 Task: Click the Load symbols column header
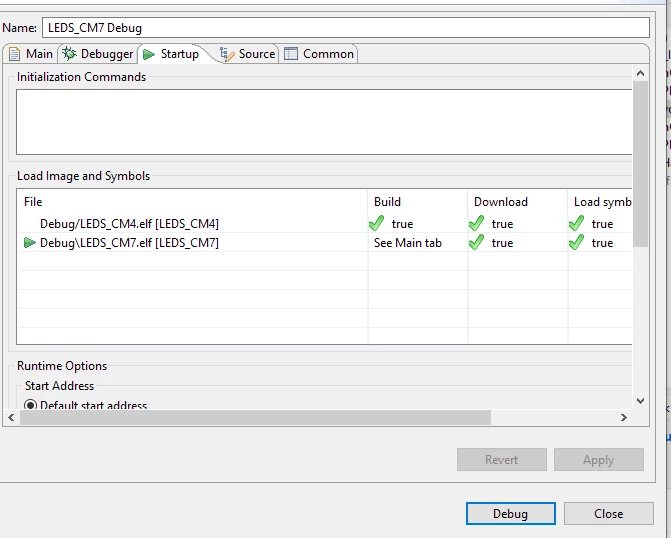click(600, 202)
